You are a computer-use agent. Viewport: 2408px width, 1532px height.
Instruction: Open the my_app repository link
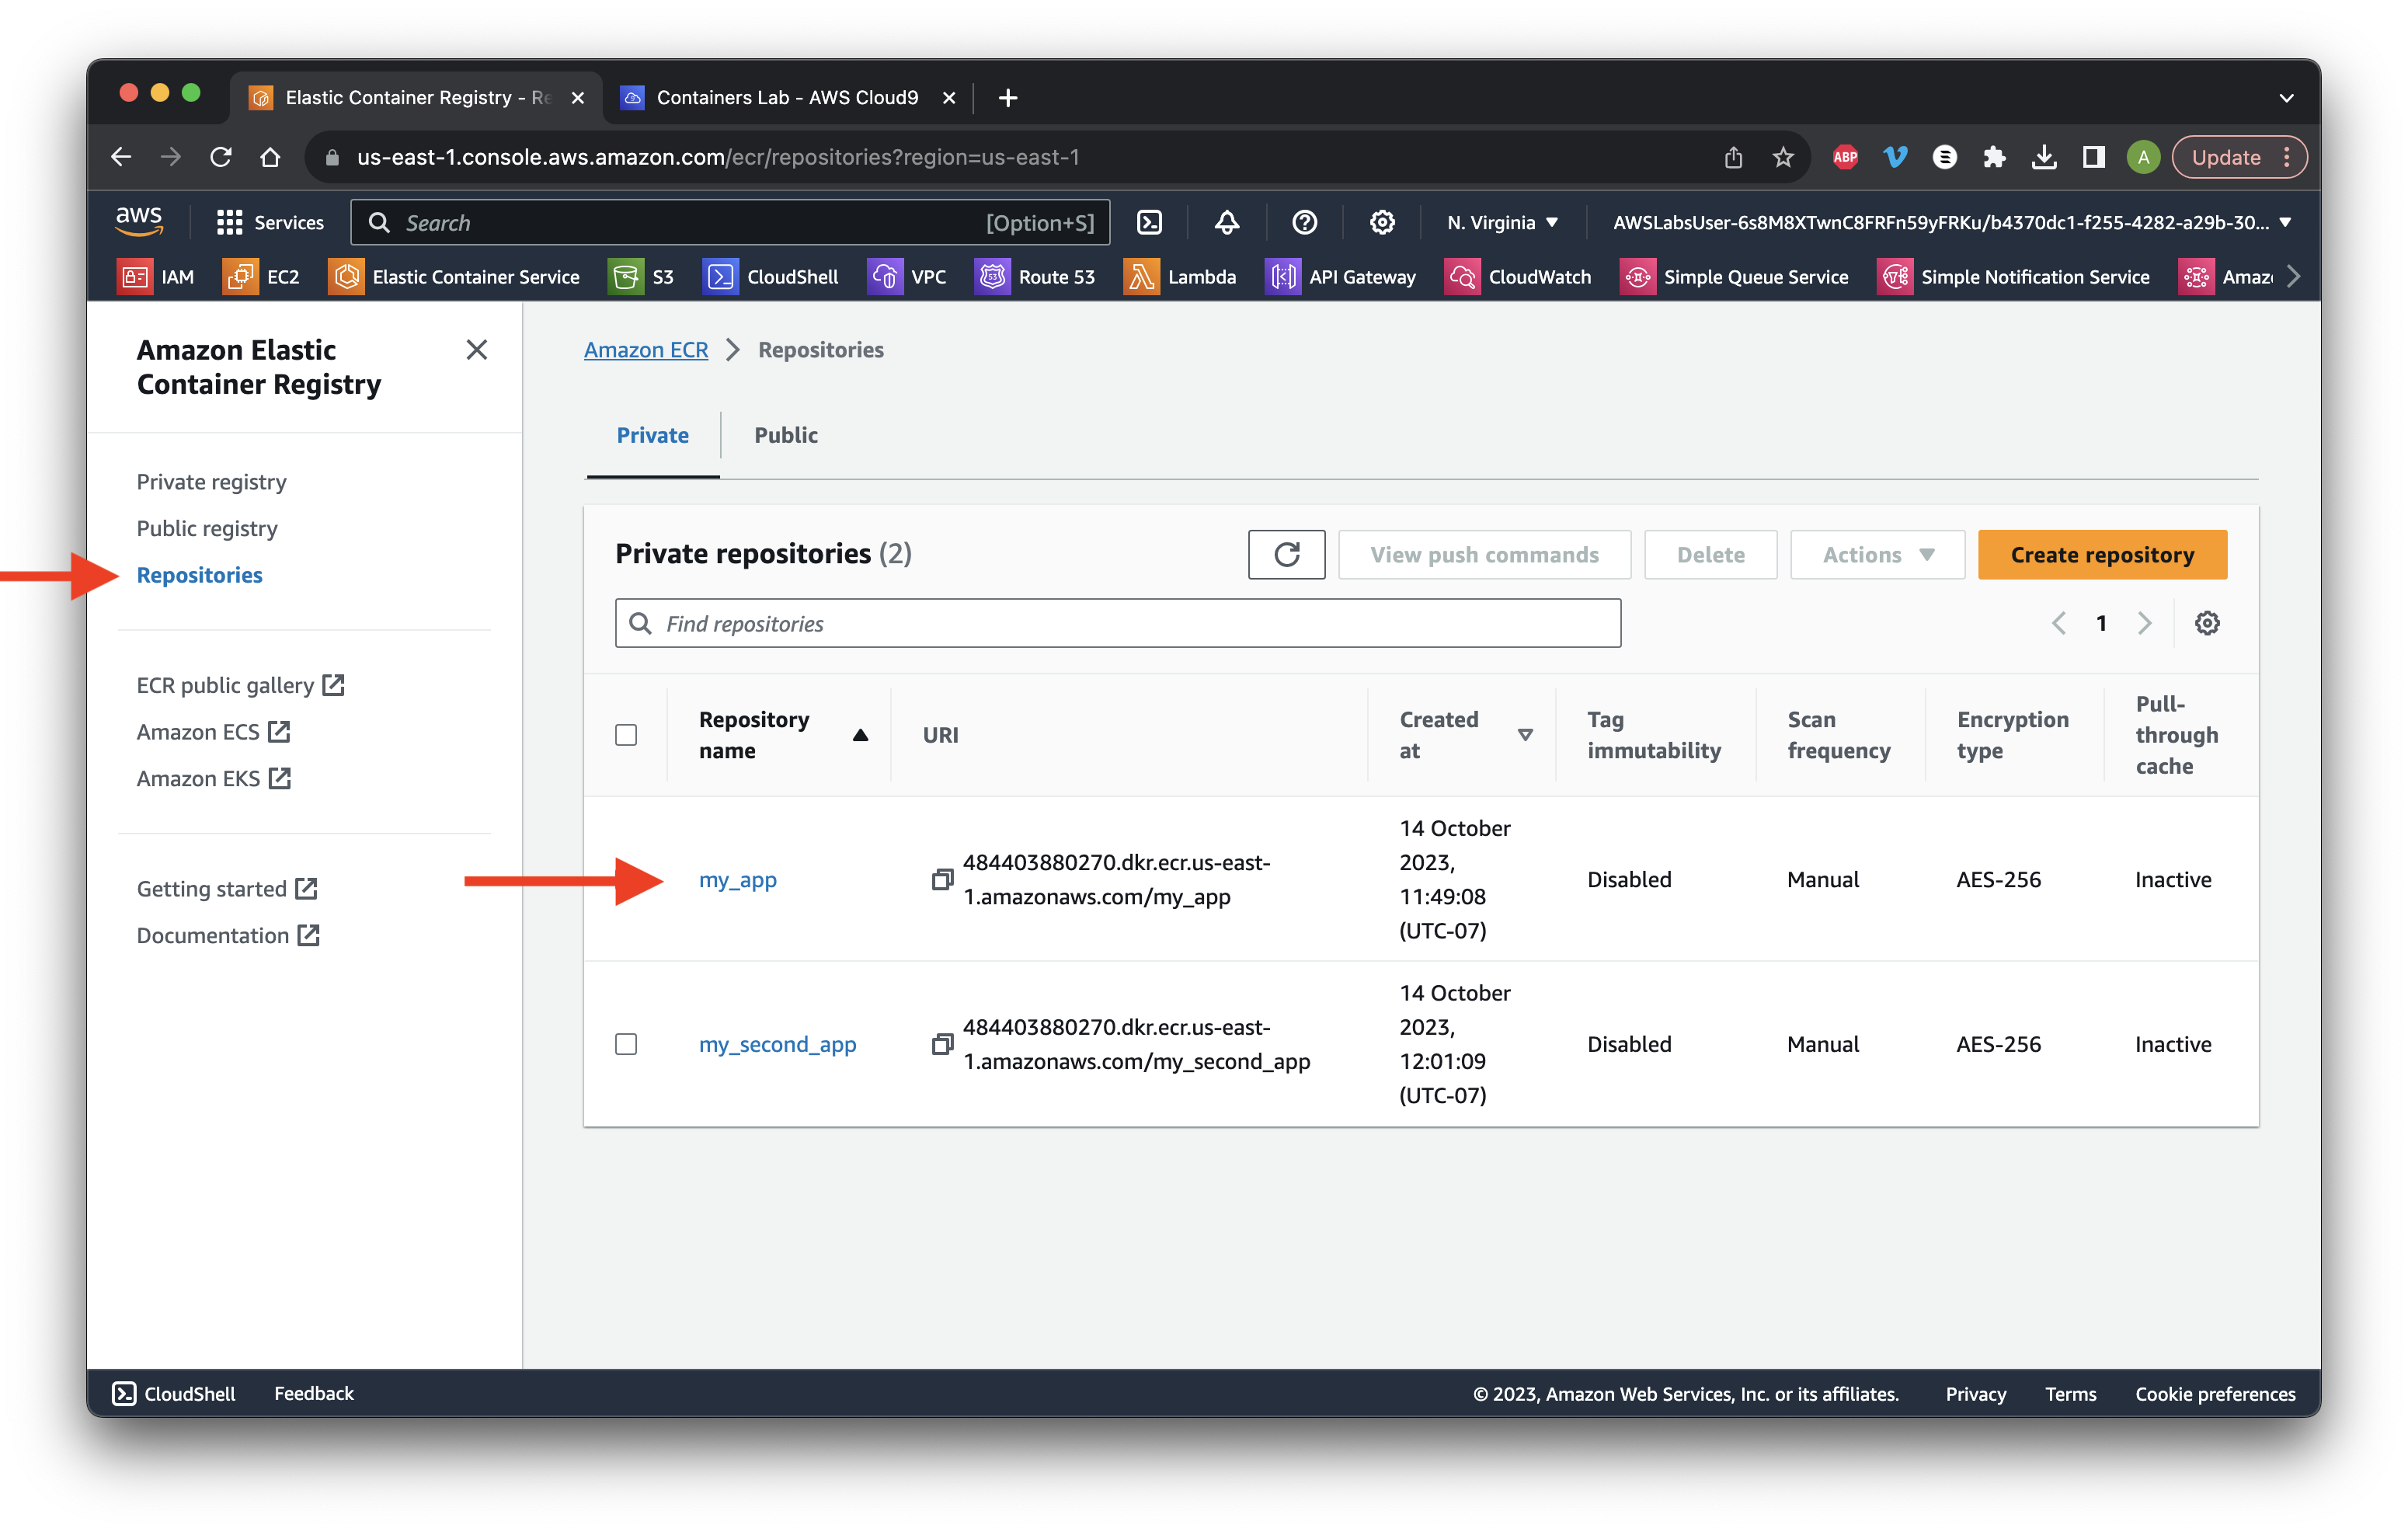(737, 879)
